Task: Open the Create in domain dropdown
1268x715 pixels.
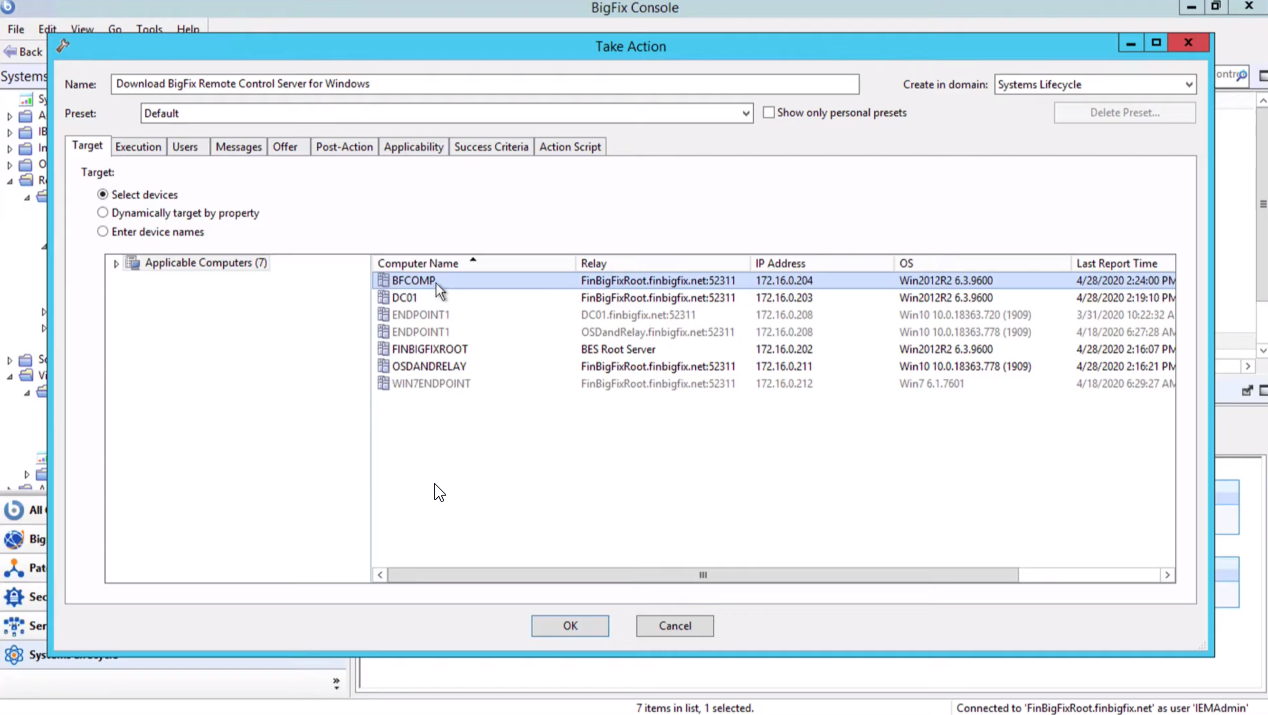Action: (1187, 84)
